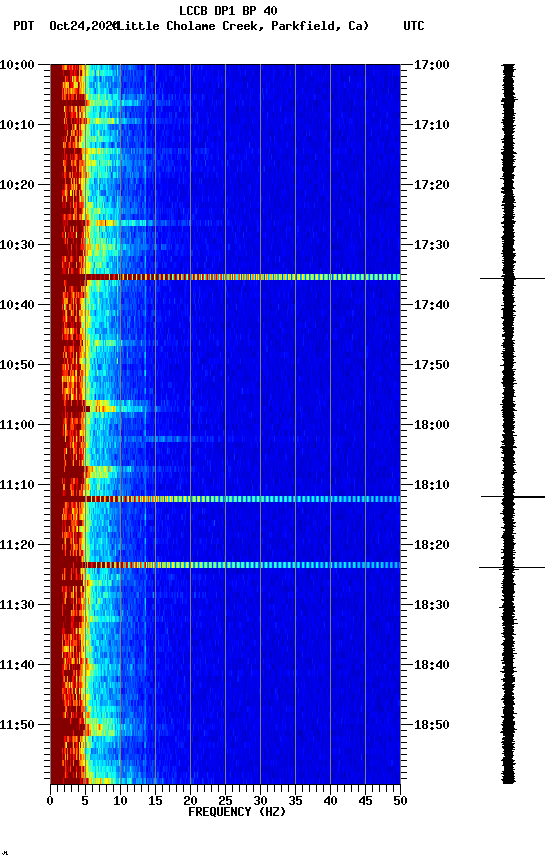
Task: Click the date label "Oct24,2020"
Action: point(84,26)
